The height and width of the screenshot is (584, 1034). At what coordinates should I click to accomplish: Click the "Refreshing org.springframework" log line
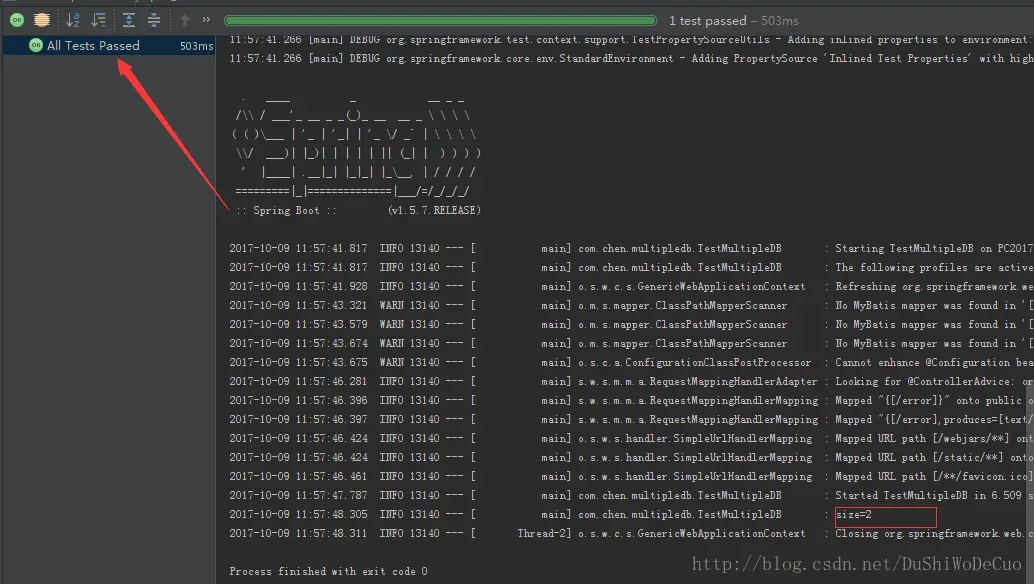tap(631, 287)
